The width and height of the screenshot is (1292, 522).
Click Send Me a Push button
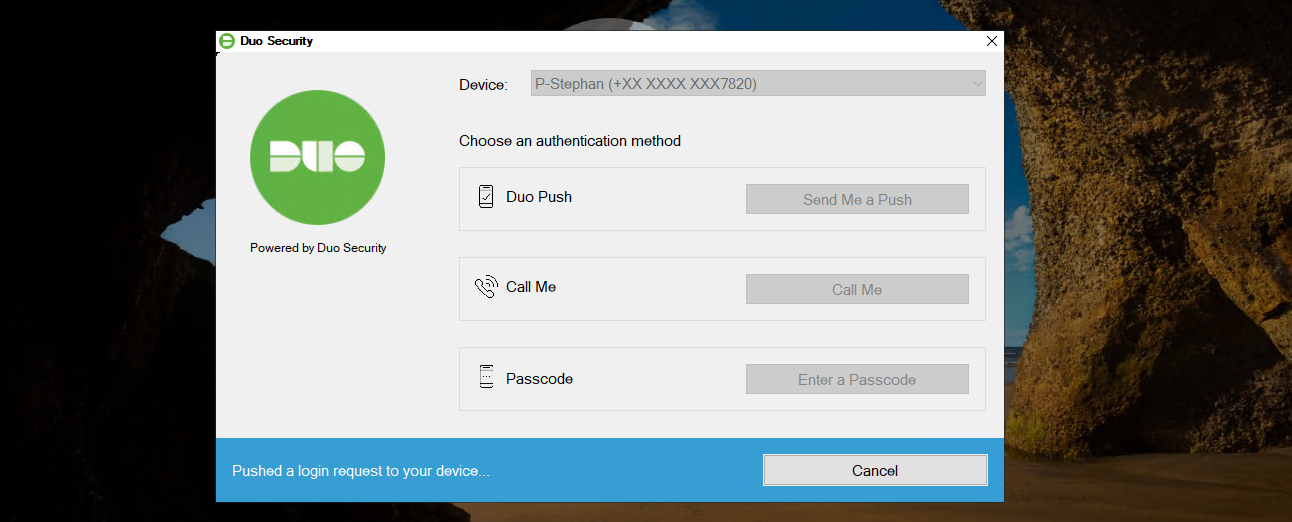[x=857, y=199]
